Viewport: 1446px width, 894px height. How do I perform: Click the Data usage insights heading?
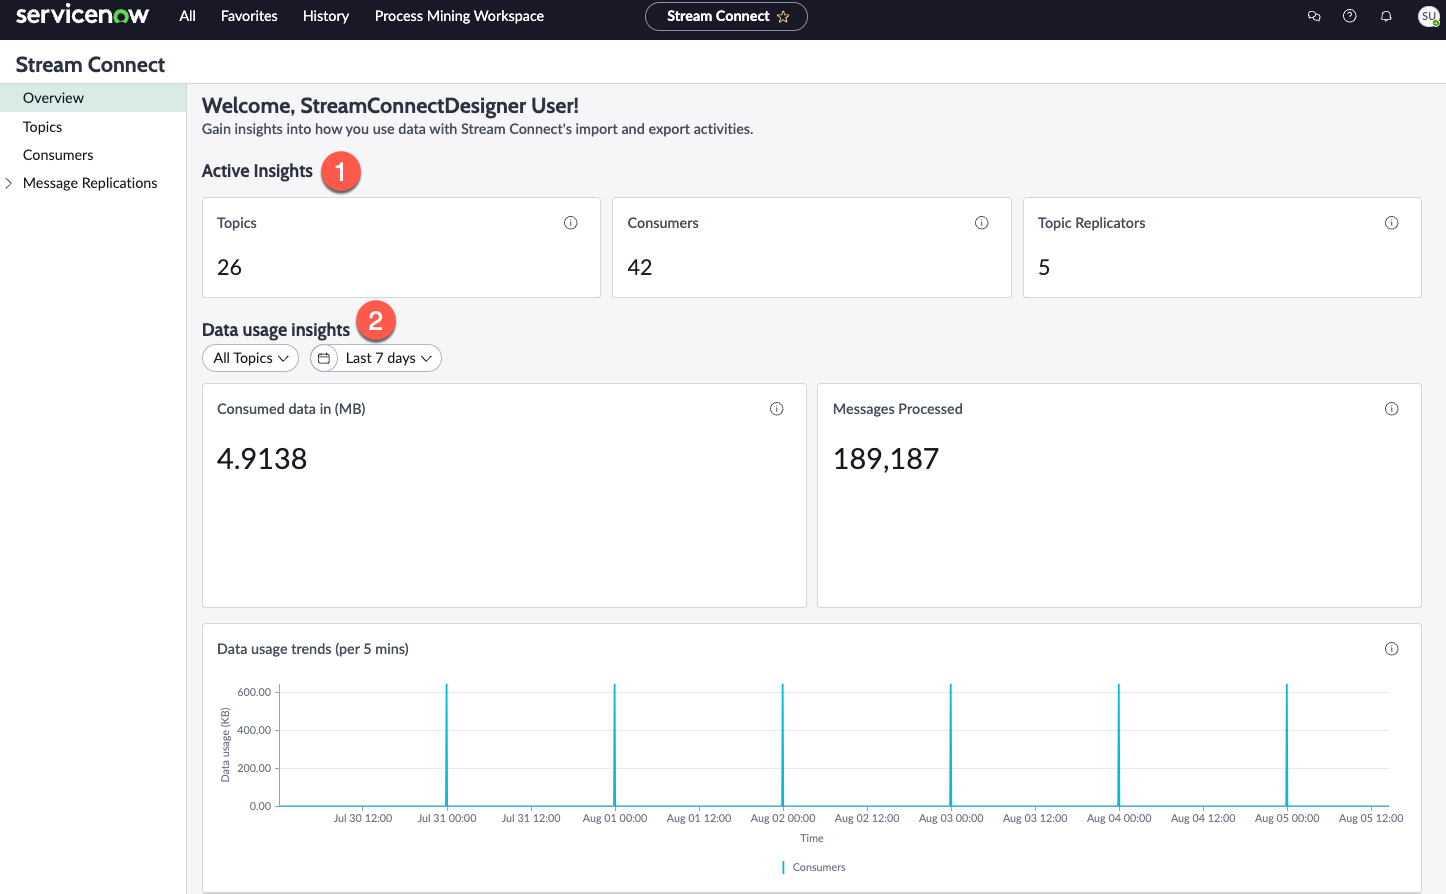click(276, 330)
